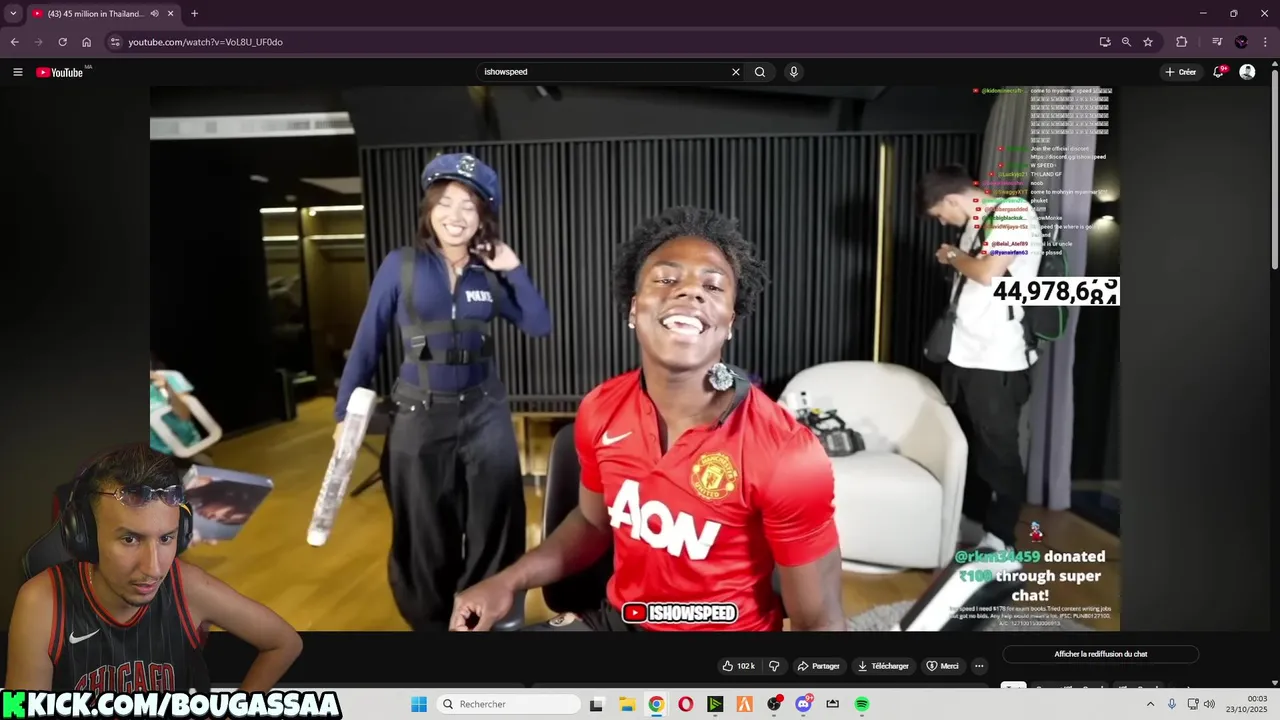The height and width of the screenshot is (720, 1280).
Task: Click Afficher la rediffusion du chat
Action: (1100, 654)
